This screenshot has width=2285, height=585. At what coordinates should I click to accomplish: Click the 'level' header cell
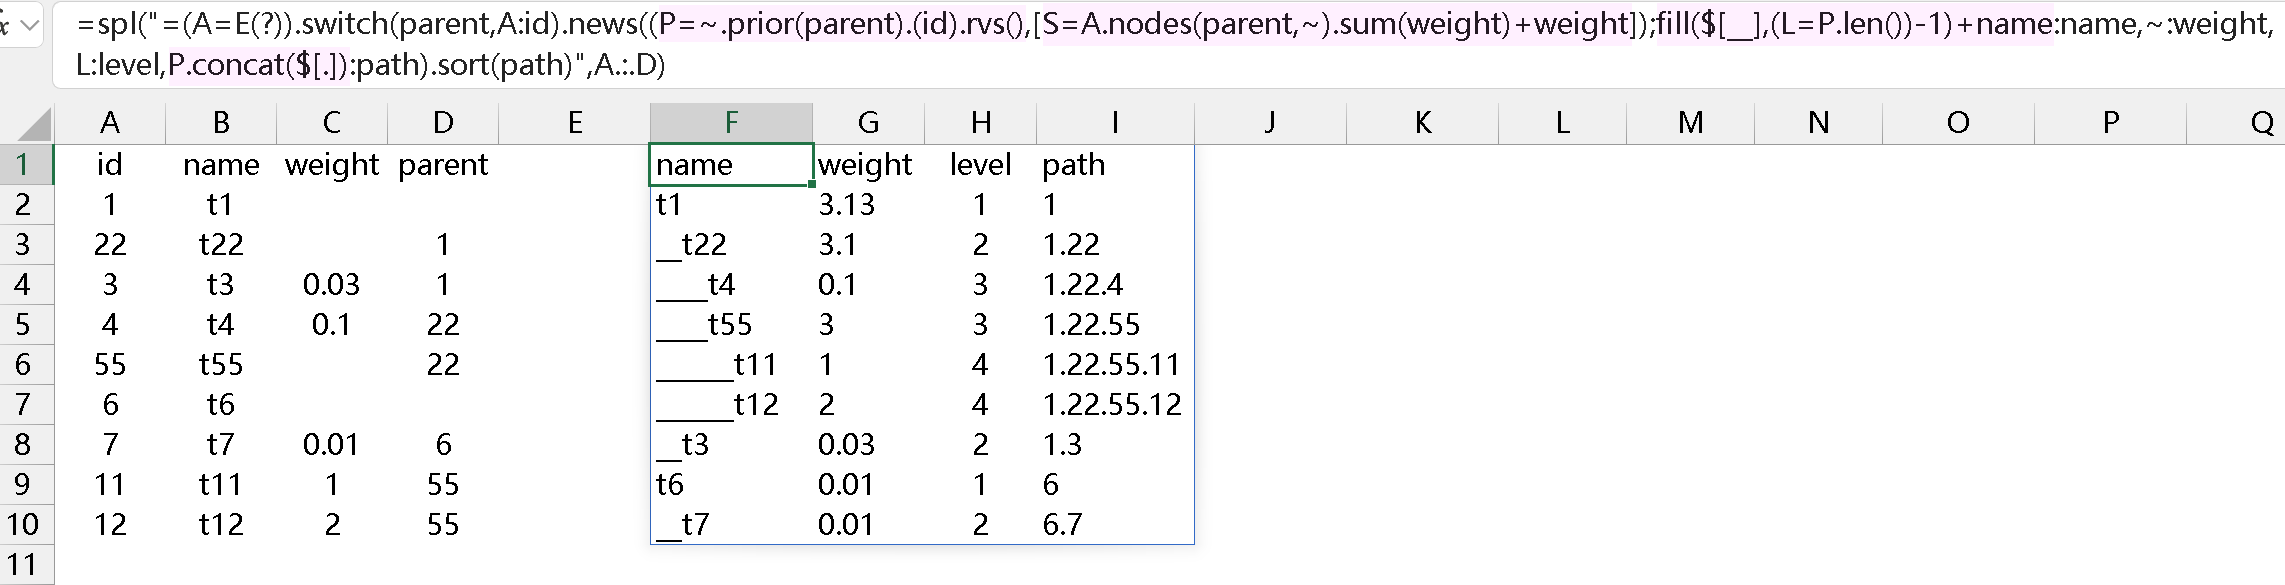(x=980, y=164)
